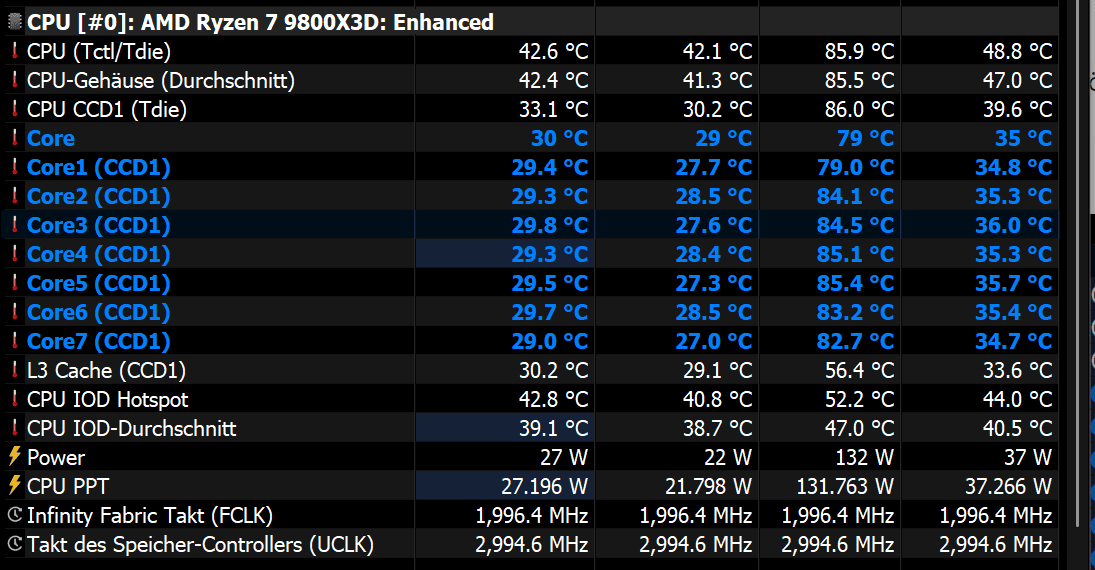This screenshot has width=1095, height=570.
Task: Select the CPU IOD Hotspot label
Action: pyautogui.click(x=108, y=400)
